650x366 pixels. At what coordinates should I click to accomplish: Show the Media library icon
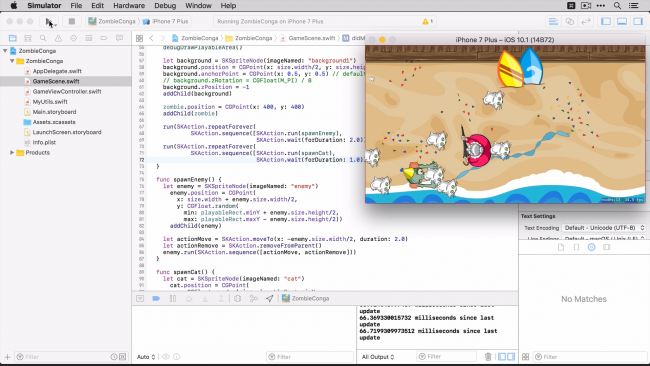607,247
